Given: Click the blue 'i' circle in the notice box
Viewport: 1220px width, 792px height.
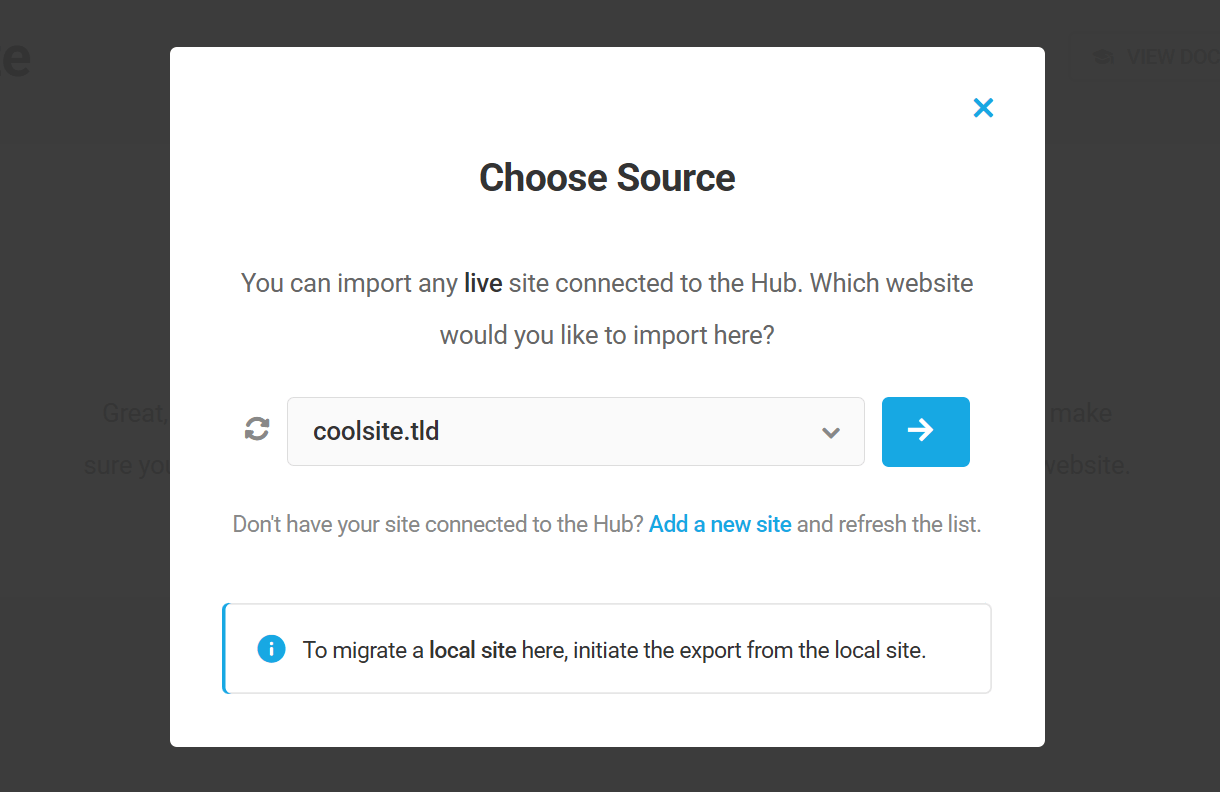Looking at the screenshot, I should coord(271,649).
